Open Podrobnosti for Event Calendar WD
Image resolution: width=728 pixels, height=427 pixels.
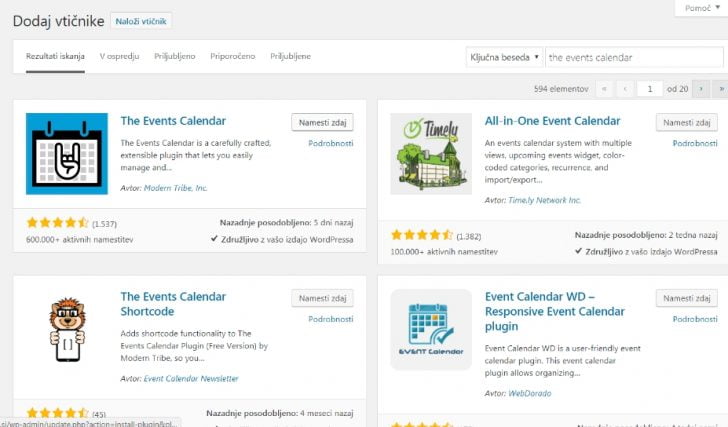695,319
